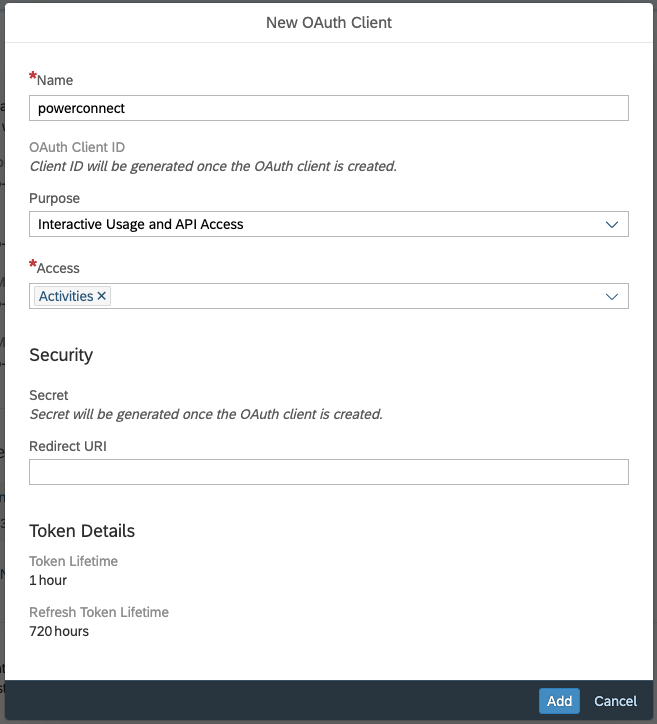The width and height of the screenshot is (657, 724).
Task: Click the Token Details section heading
Action: (x=82, y=531)
